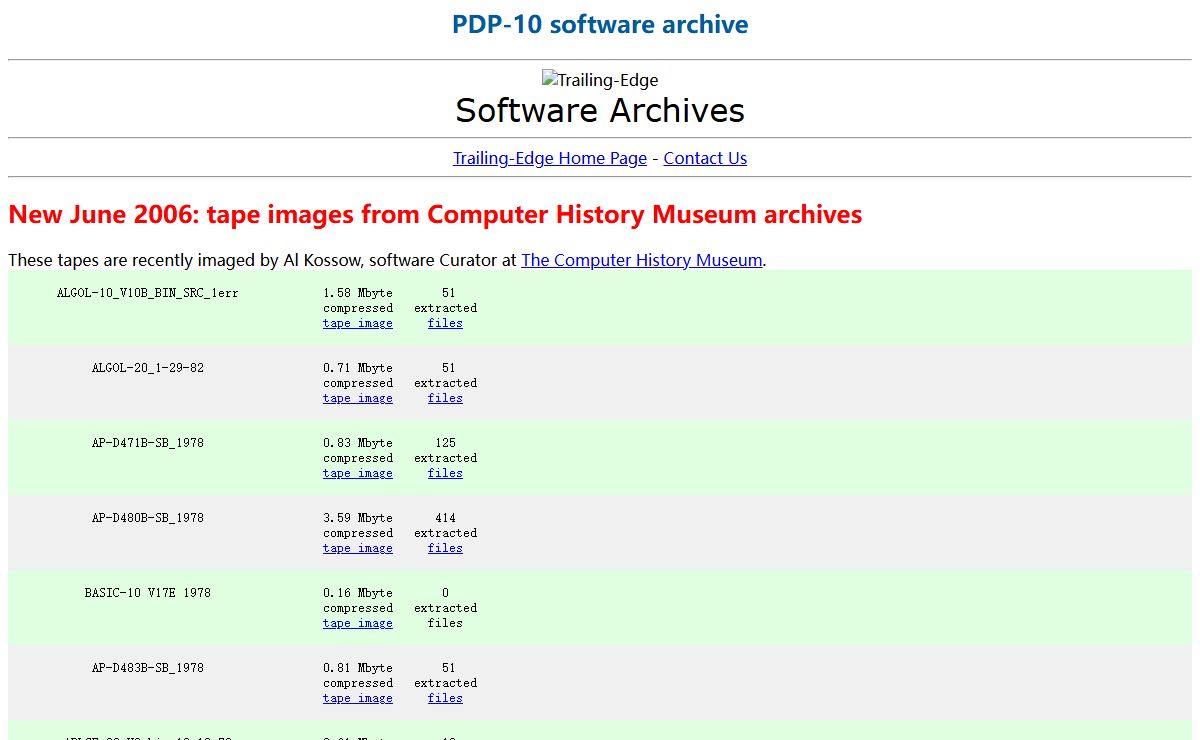This screenshot has height=740, width=1200.
Task: Download tape image for ALGOL-20_1-29-82
Action: click(358, 398)
